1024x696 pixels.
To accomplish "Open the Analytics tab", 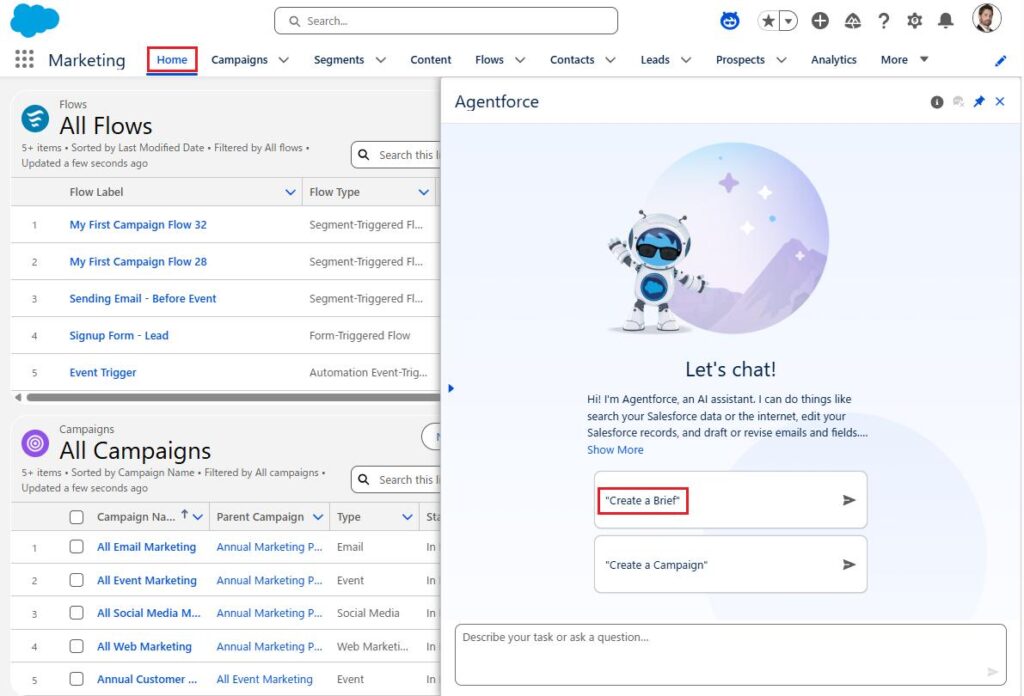I will coord(833,59).
